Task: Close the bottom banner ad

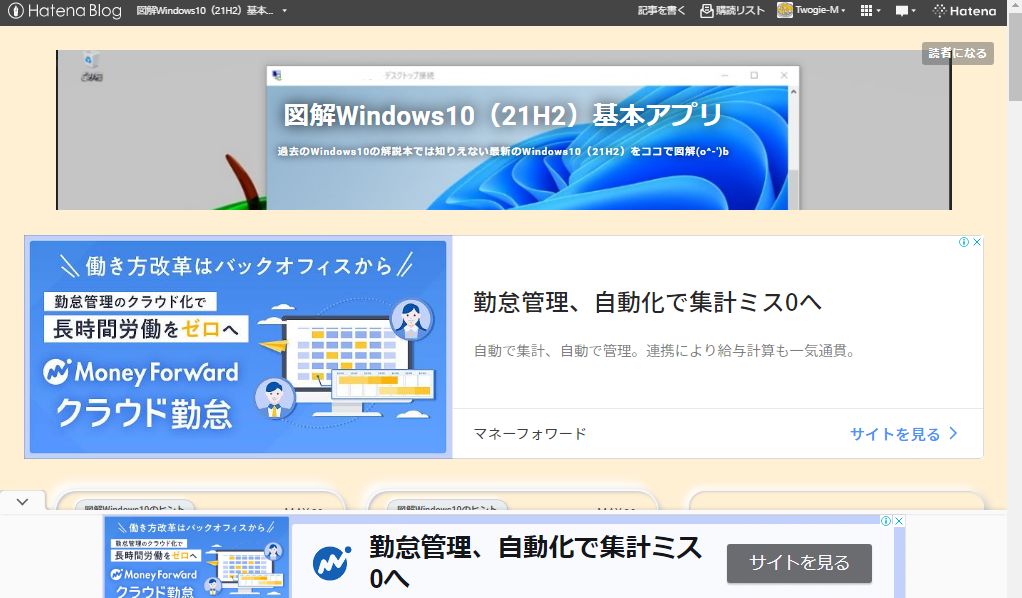Action: click(899, 520)
